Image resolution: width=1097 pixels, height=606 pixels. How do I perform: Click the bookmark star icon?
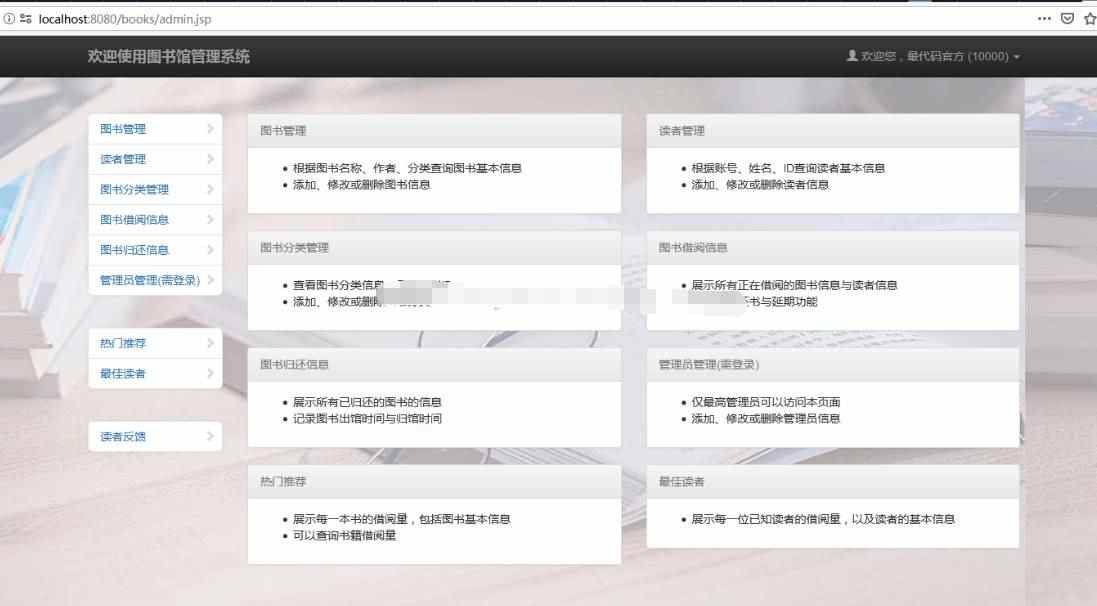click(1090, 19)
